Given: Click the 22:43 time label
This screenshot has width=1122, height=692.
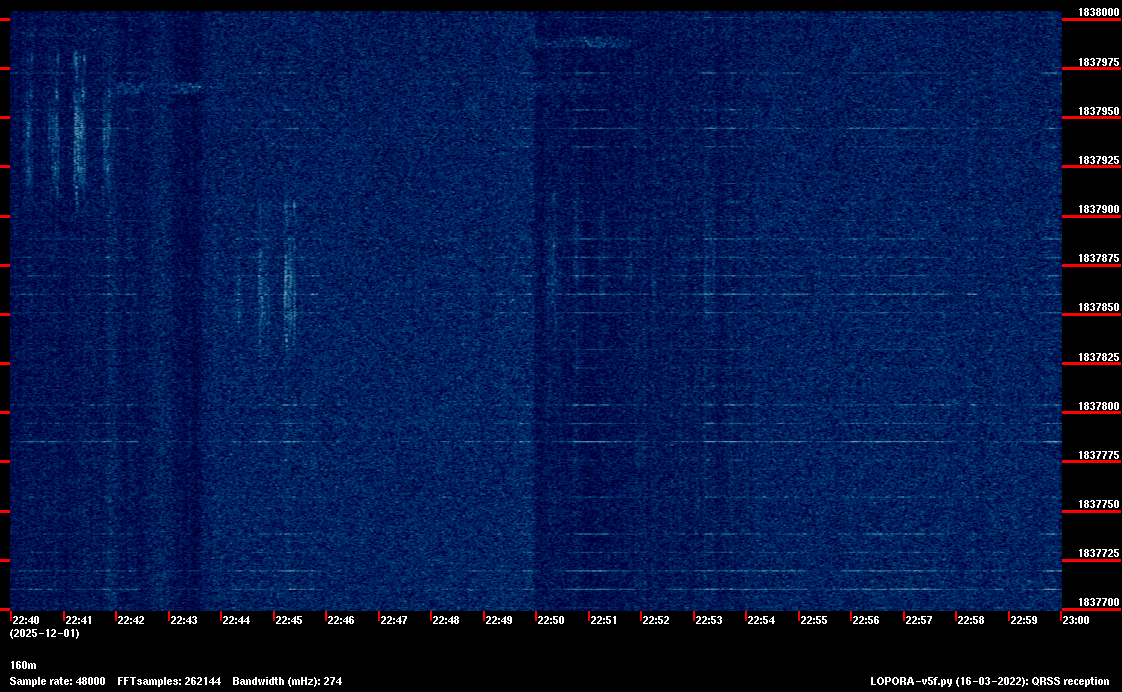Looking at the screenshot, I should [x=184, y=620].
